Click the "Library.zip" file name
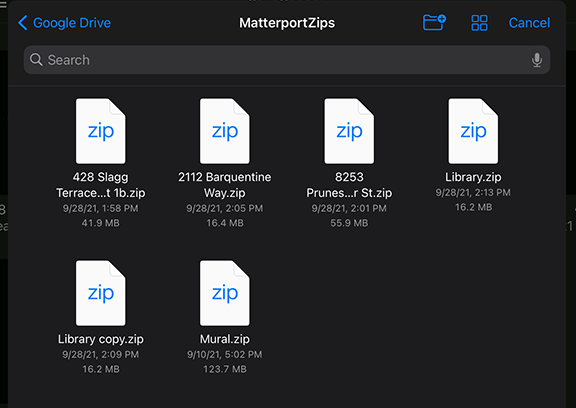 473,177
